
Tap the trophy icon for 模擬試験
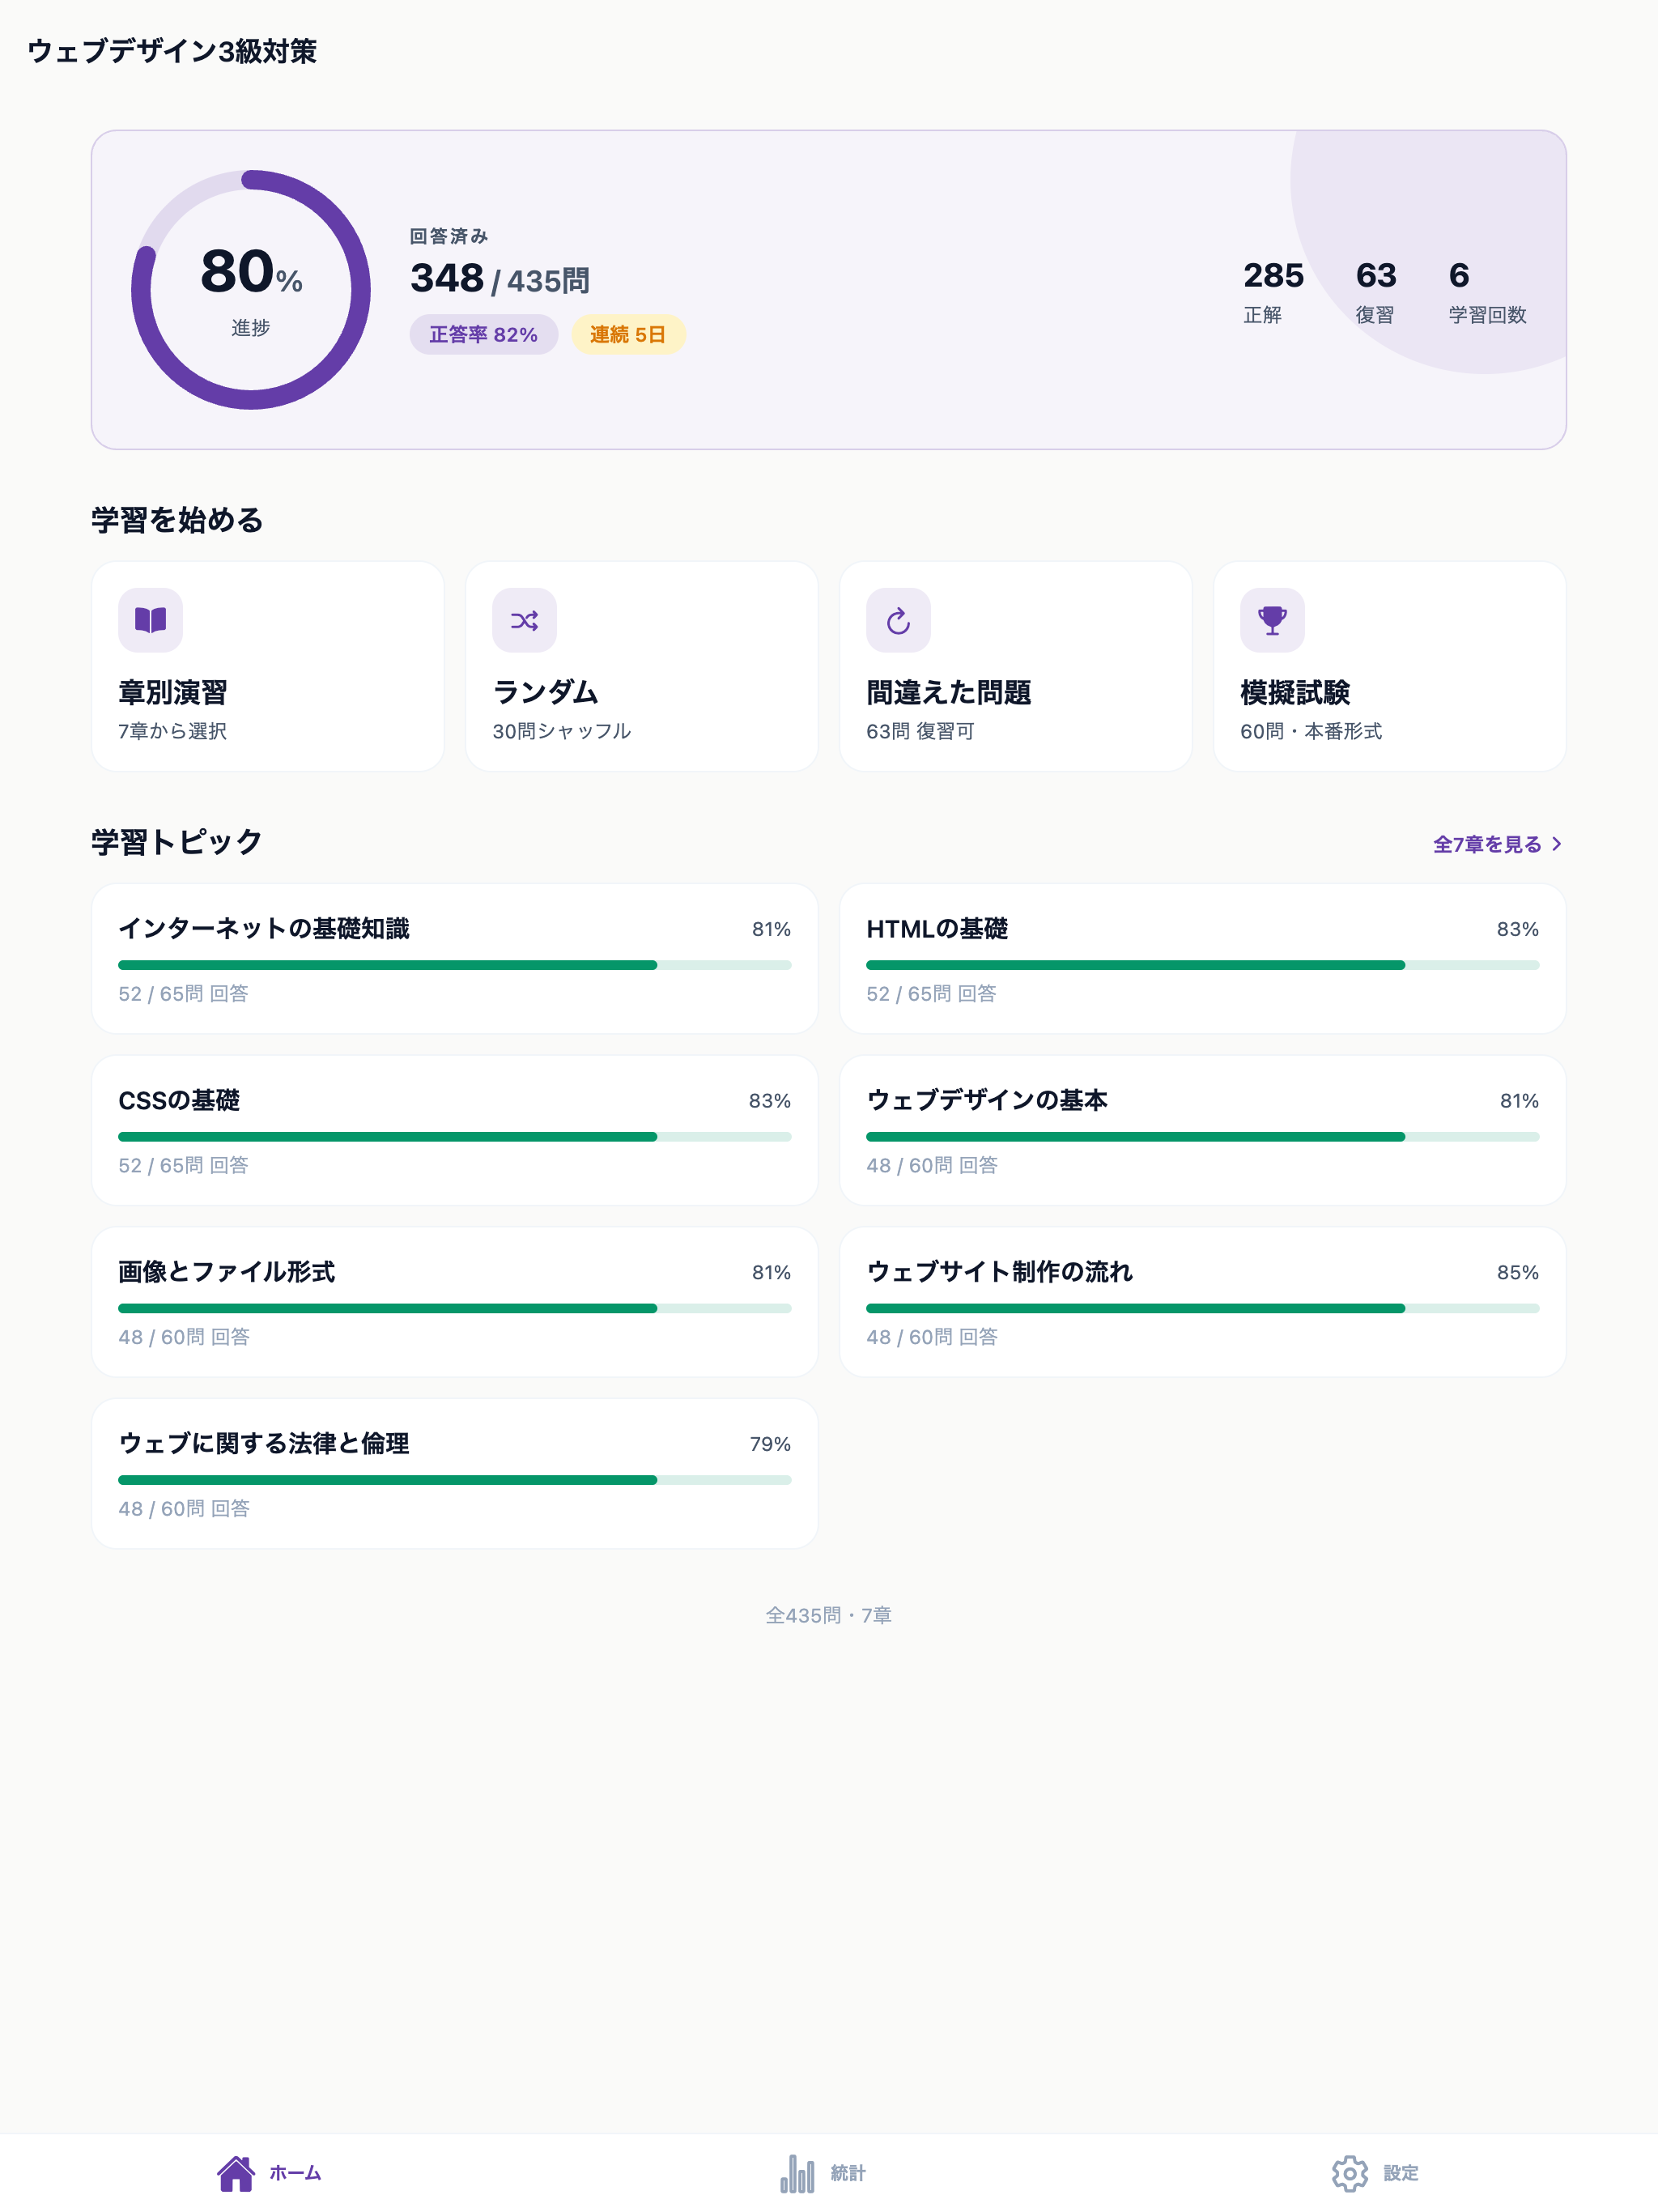pyautogui.click(x=1272, y=620)
